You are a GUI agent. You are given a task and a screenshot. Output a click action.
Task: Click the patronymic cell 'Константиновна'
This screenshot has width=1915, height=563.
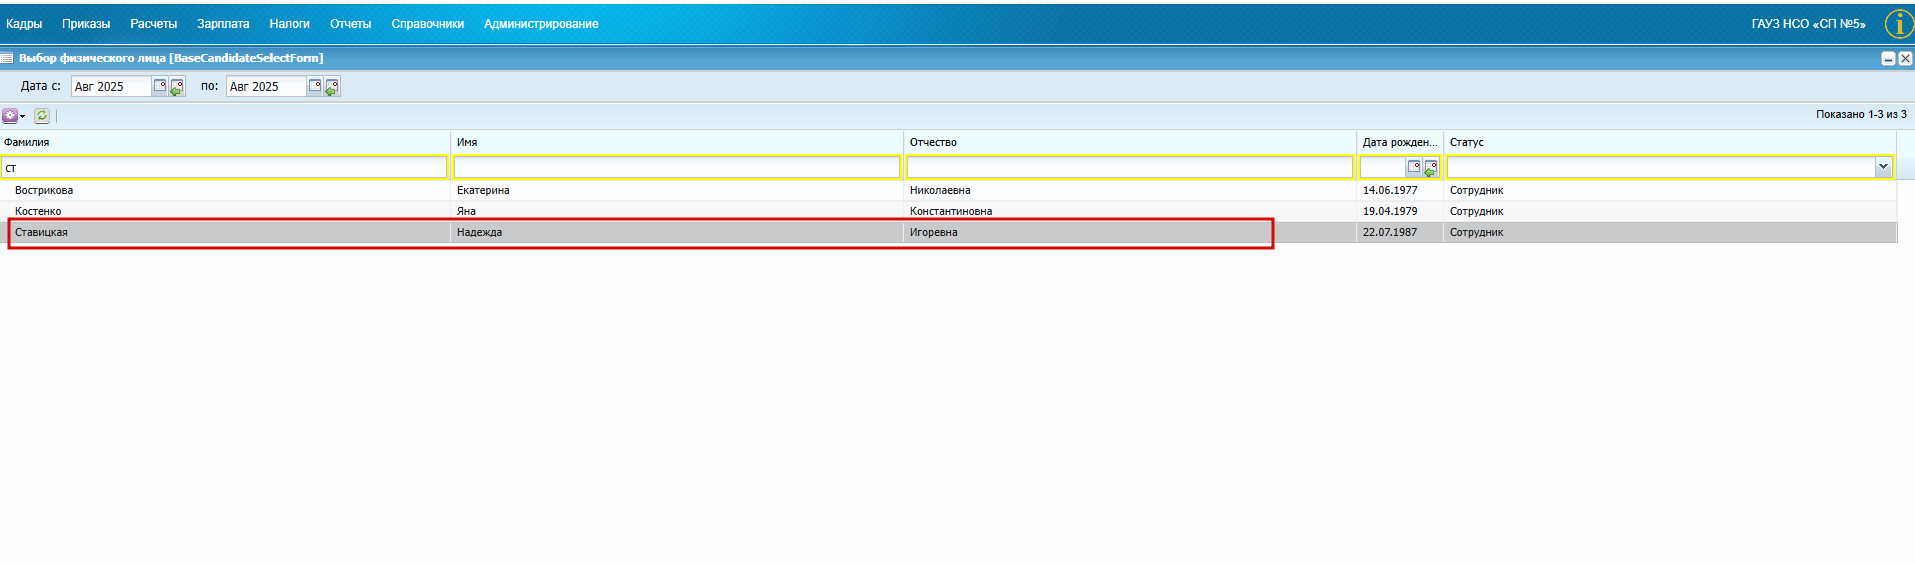(951, 211)
